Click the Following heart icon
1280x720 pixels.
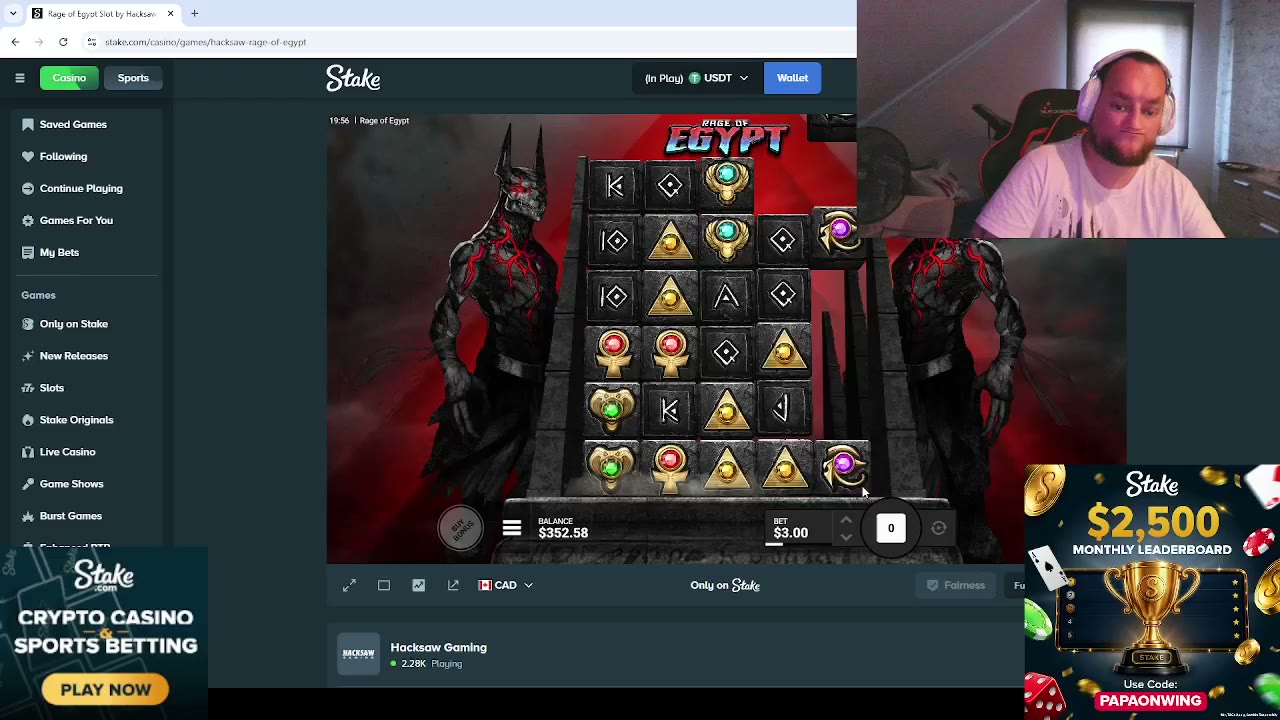[x=27, y=156]
